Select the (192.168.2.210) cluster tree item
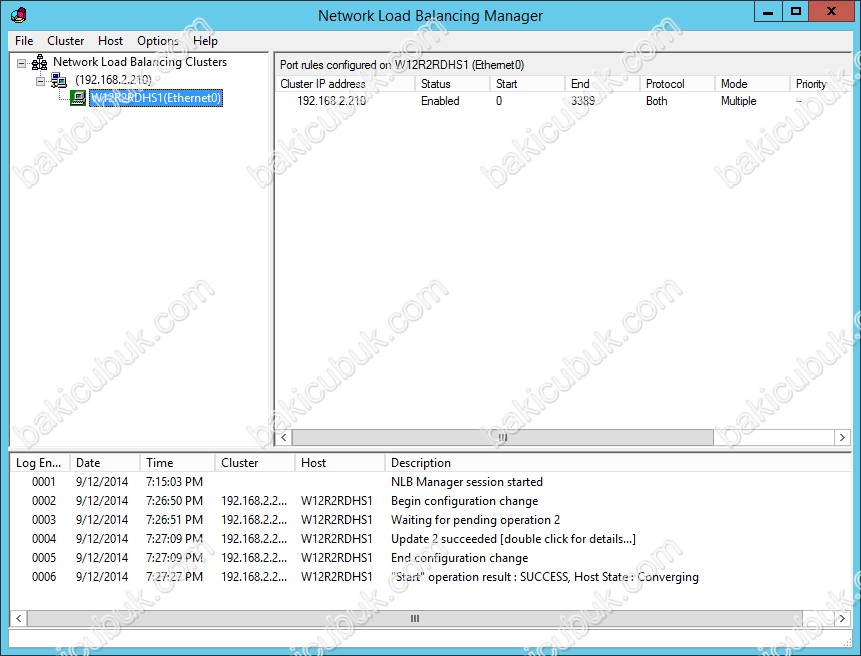 coord(113,80)
